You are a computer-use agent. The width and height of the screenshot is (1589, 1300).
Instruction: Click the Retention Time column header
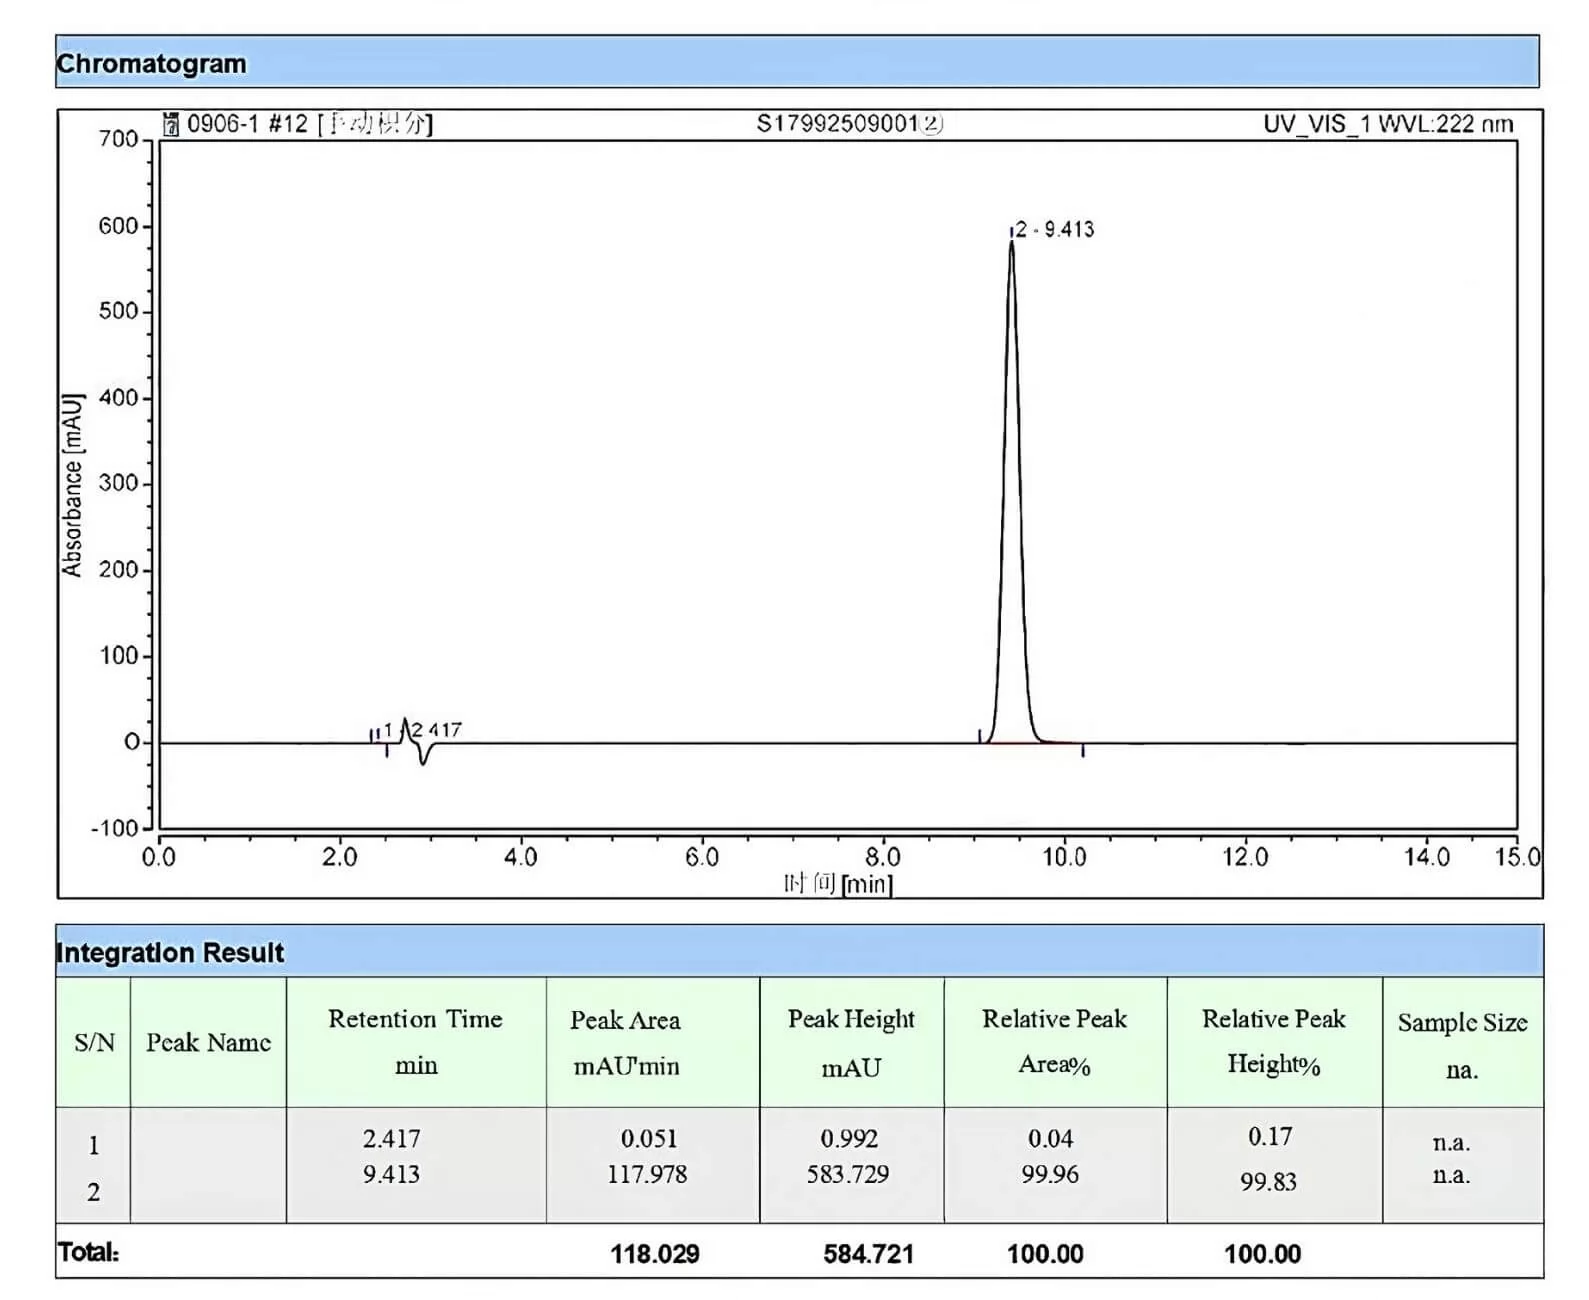click(415, 1041)
